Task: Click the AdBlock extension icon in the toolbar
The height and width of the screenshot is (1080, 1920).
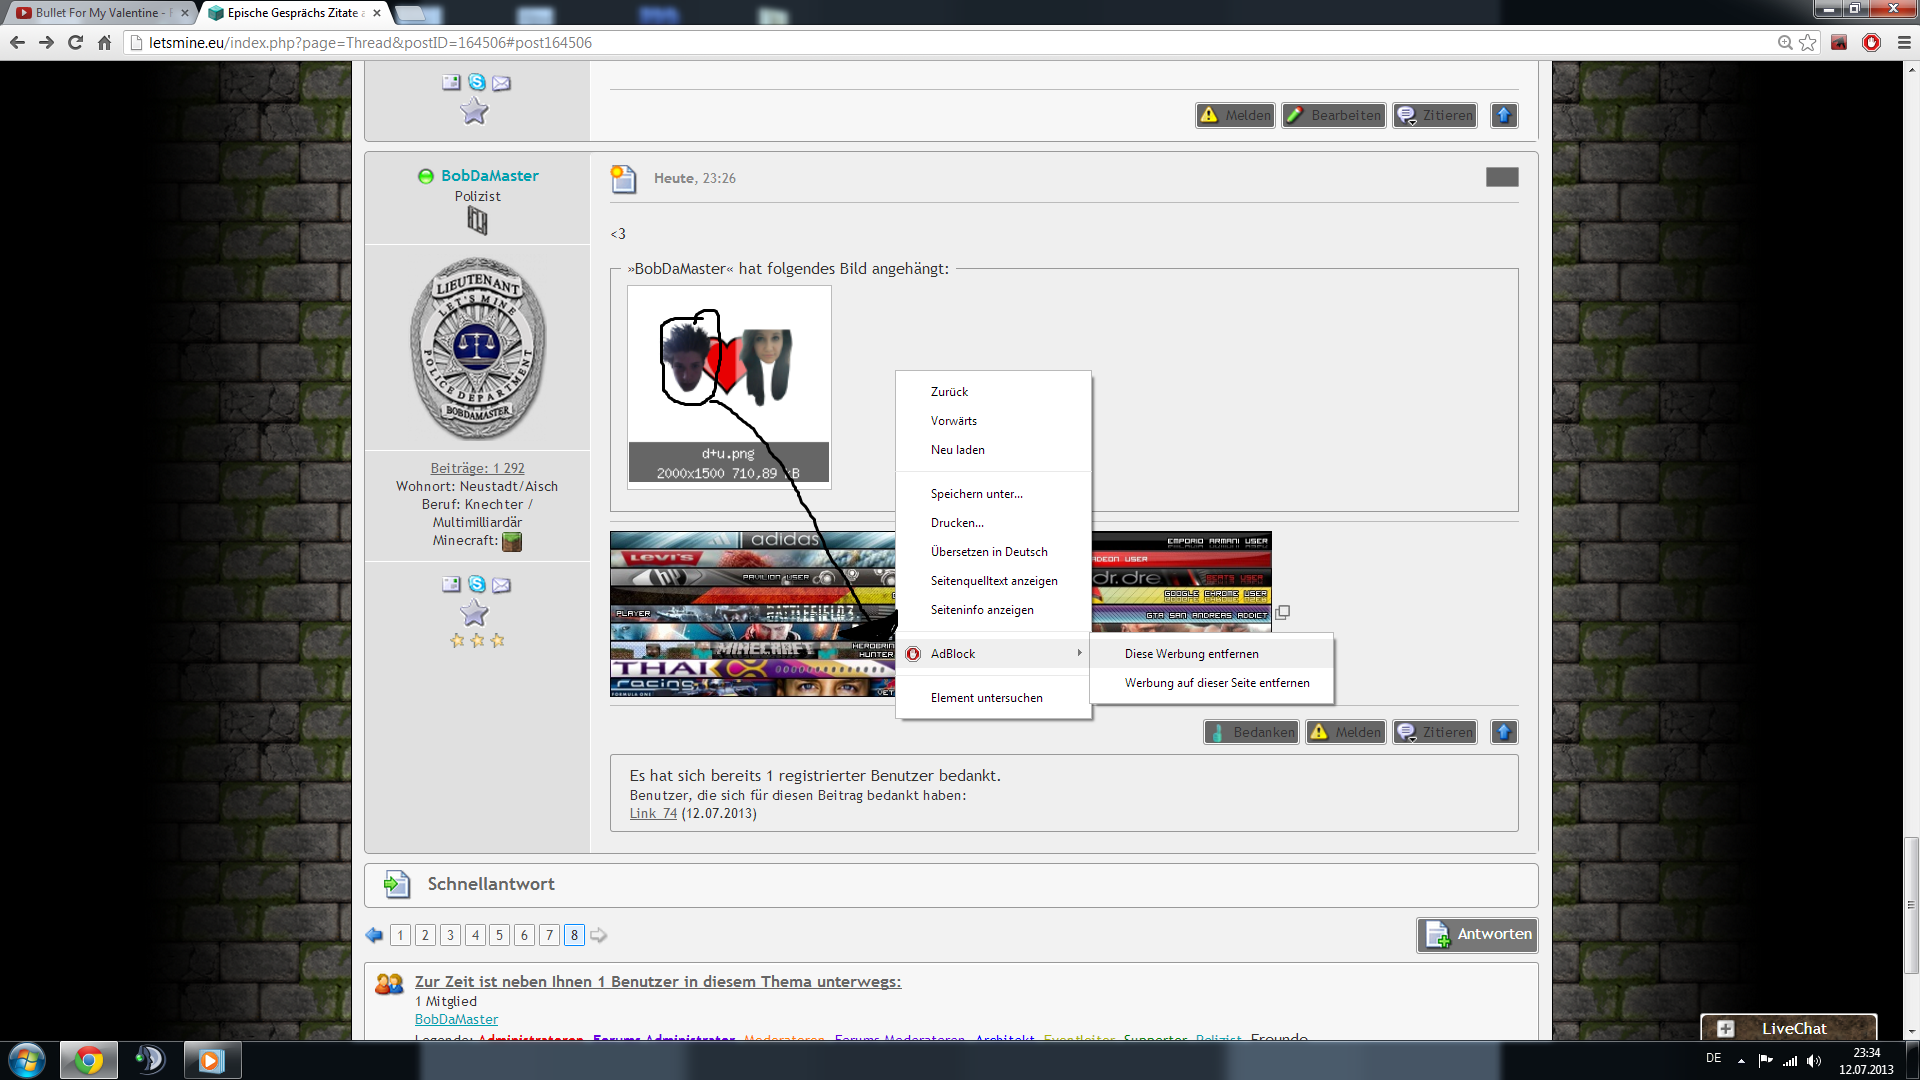Action: 1871,43
